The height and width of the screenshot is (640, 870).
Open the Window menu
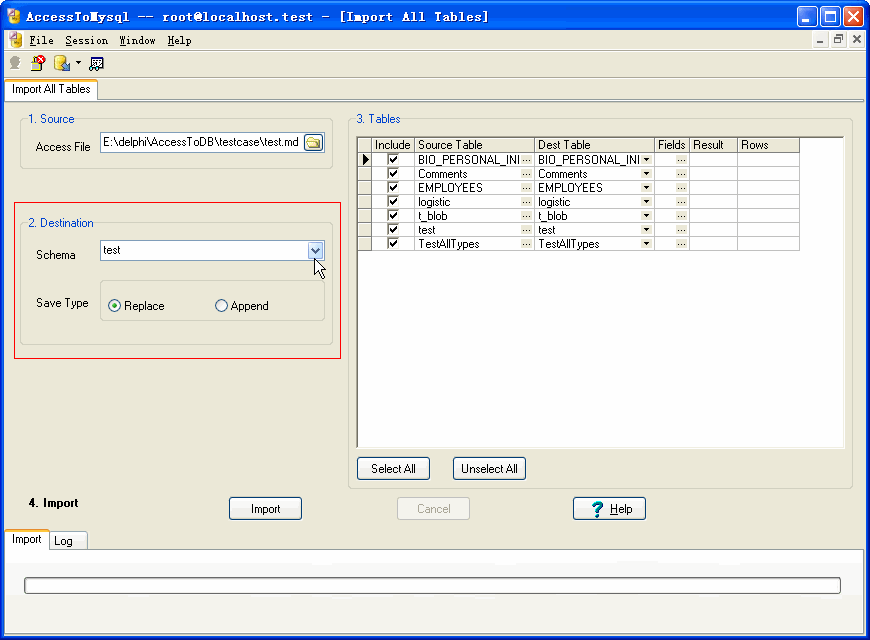(x=138, y=41)
